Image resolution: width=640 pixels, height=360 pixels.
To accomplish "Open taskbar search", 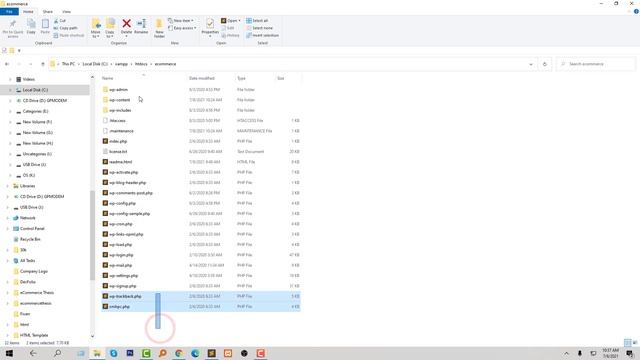I will point(58,353).
